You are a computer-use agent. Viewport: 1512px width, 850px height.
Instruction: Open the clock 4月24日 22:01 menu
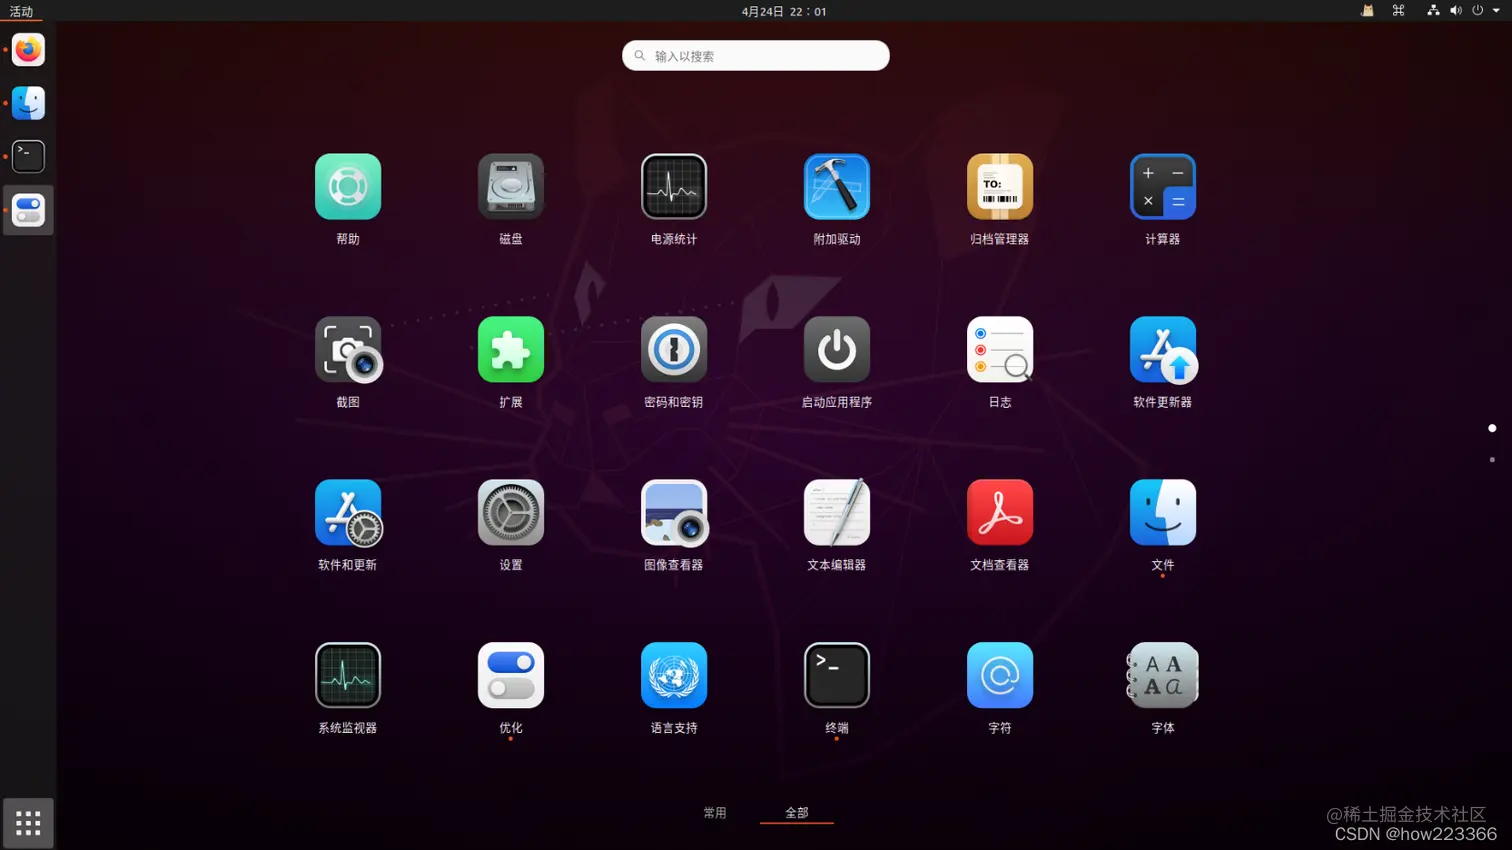pyautogui.click(x=784, y=11)
